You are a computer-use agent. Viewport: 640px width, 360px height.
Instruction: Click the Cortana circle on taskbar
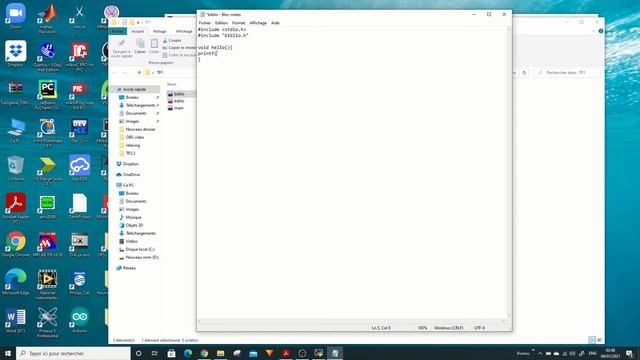coord(138,353)
